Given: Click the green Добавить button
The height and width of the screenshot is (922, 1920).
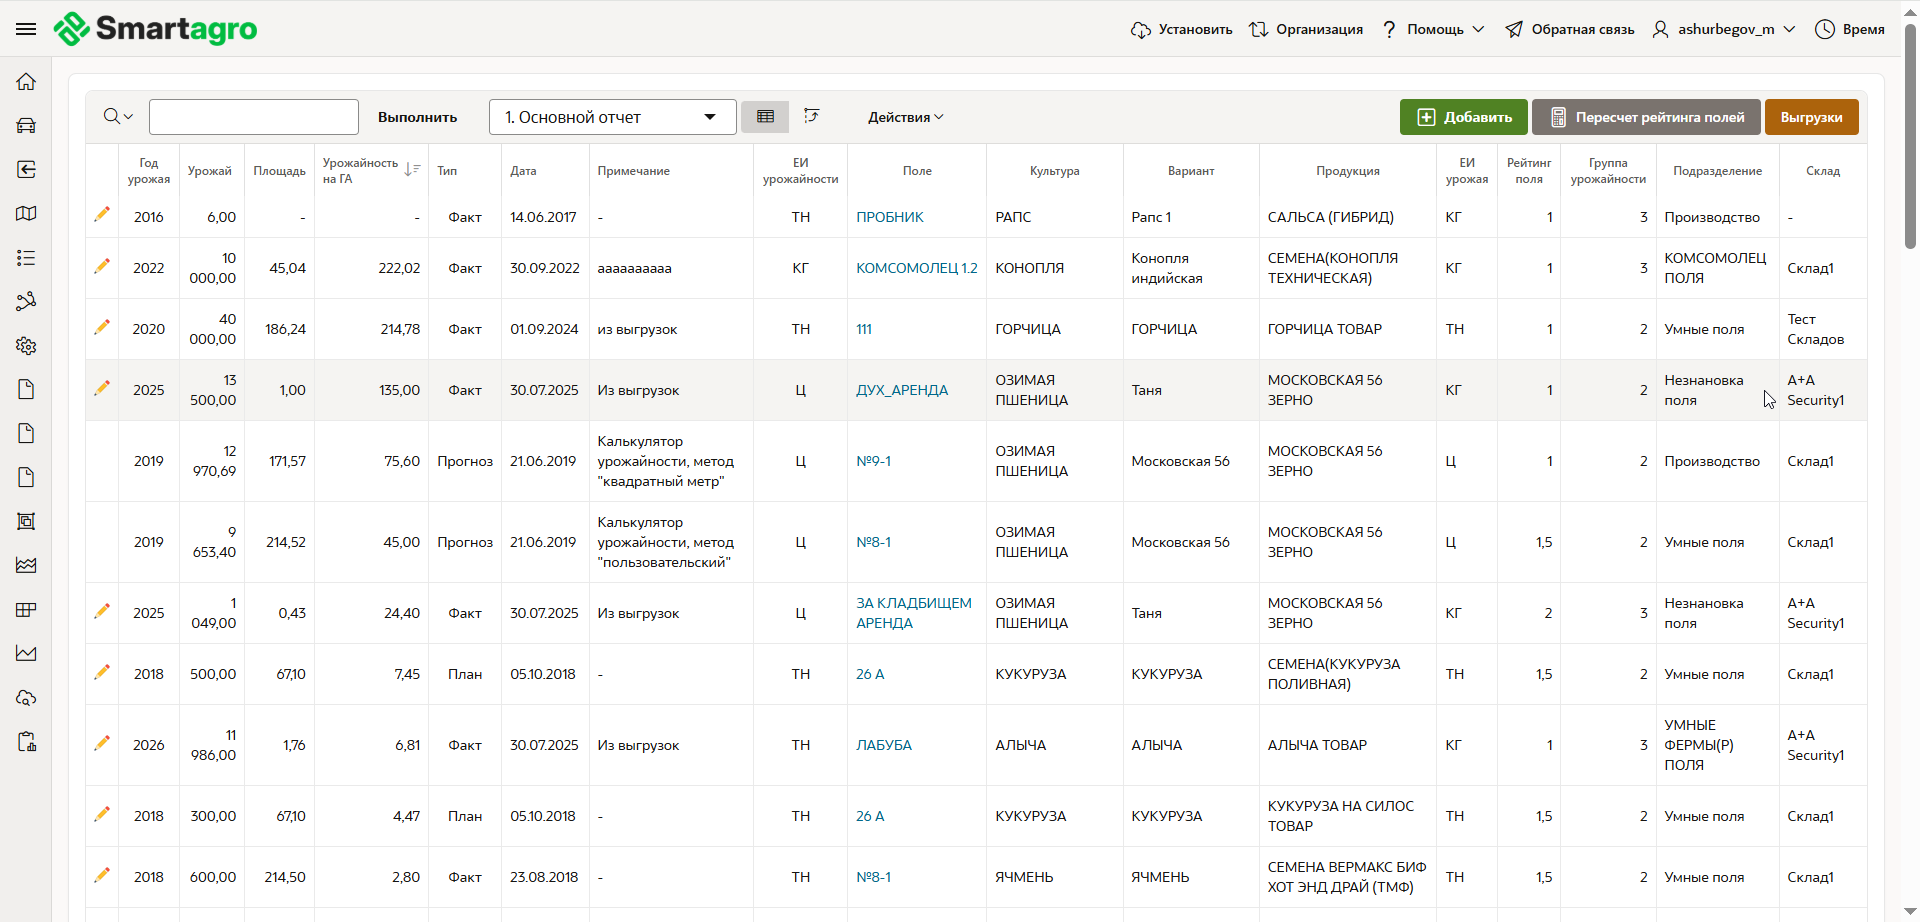Looking at the screenshot, I should coord(1463,117).
